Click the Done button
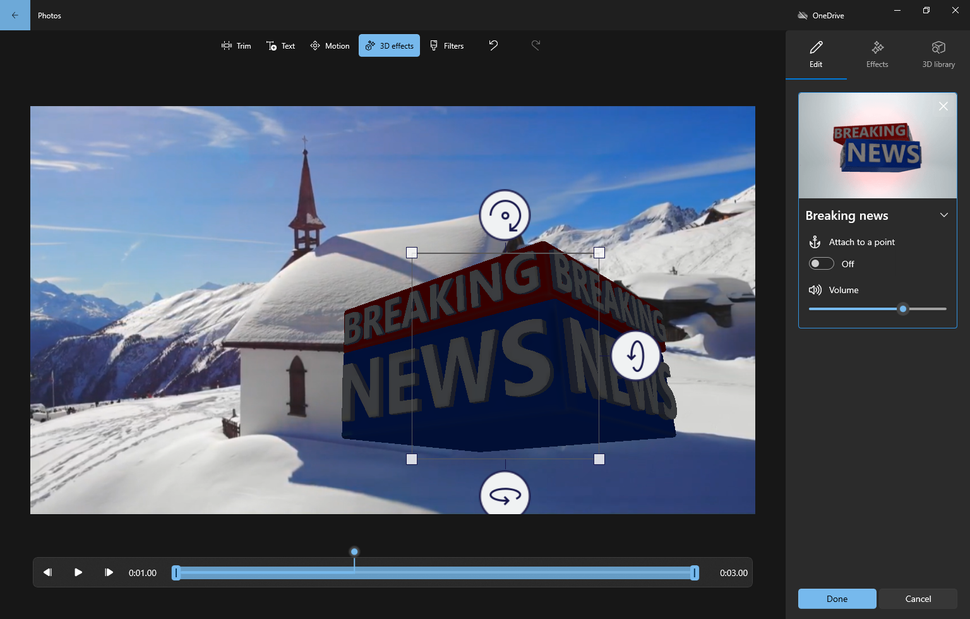The image size is (970, 619). (x=836, y=598)
